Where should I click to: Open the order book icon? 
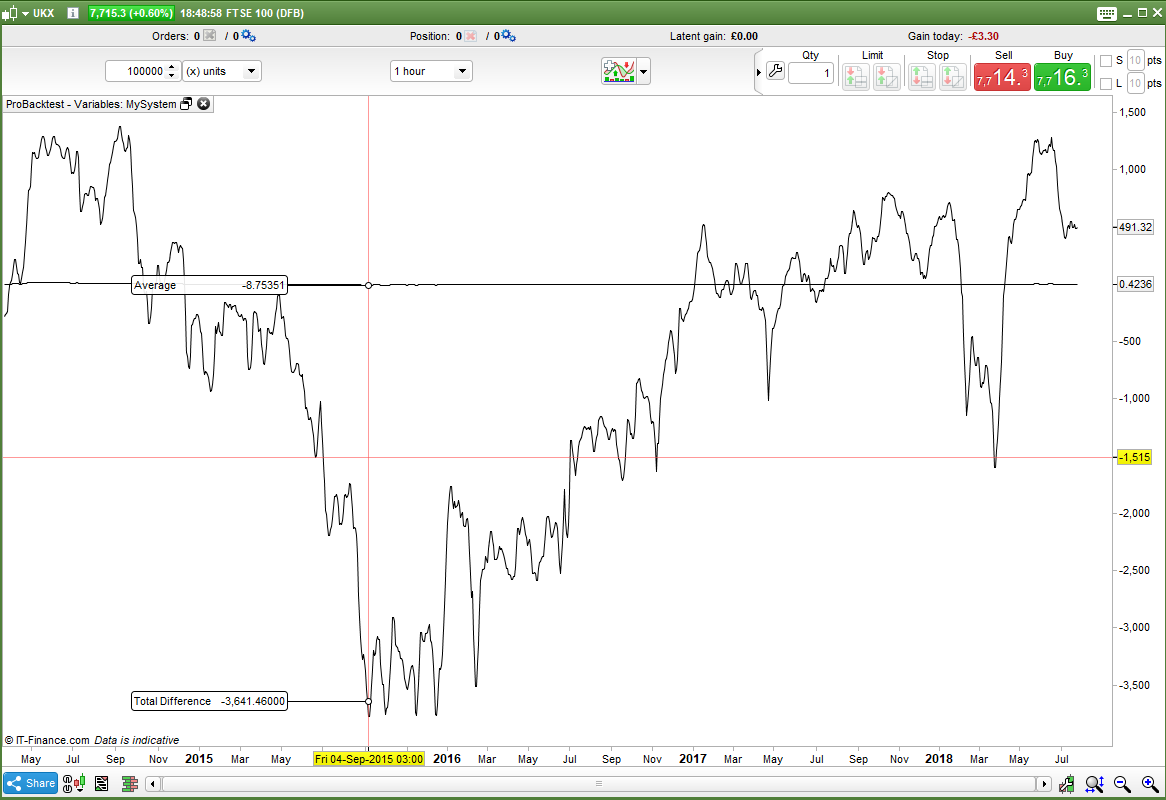tap(129, 784)
